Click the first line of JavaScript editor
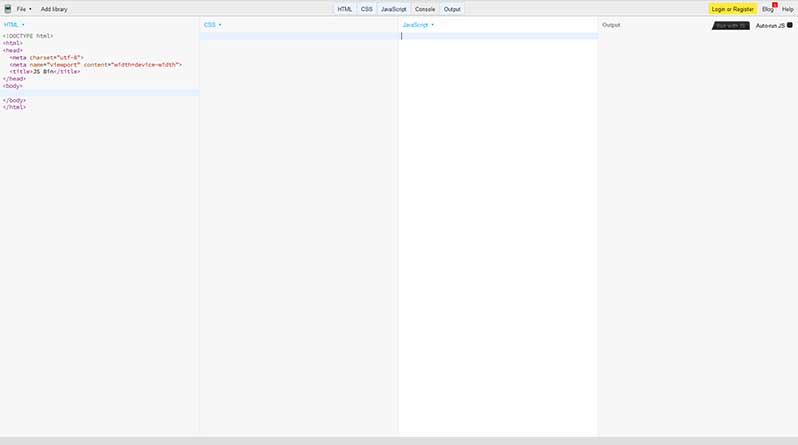The image size is (798, 445). pos(498,36)
